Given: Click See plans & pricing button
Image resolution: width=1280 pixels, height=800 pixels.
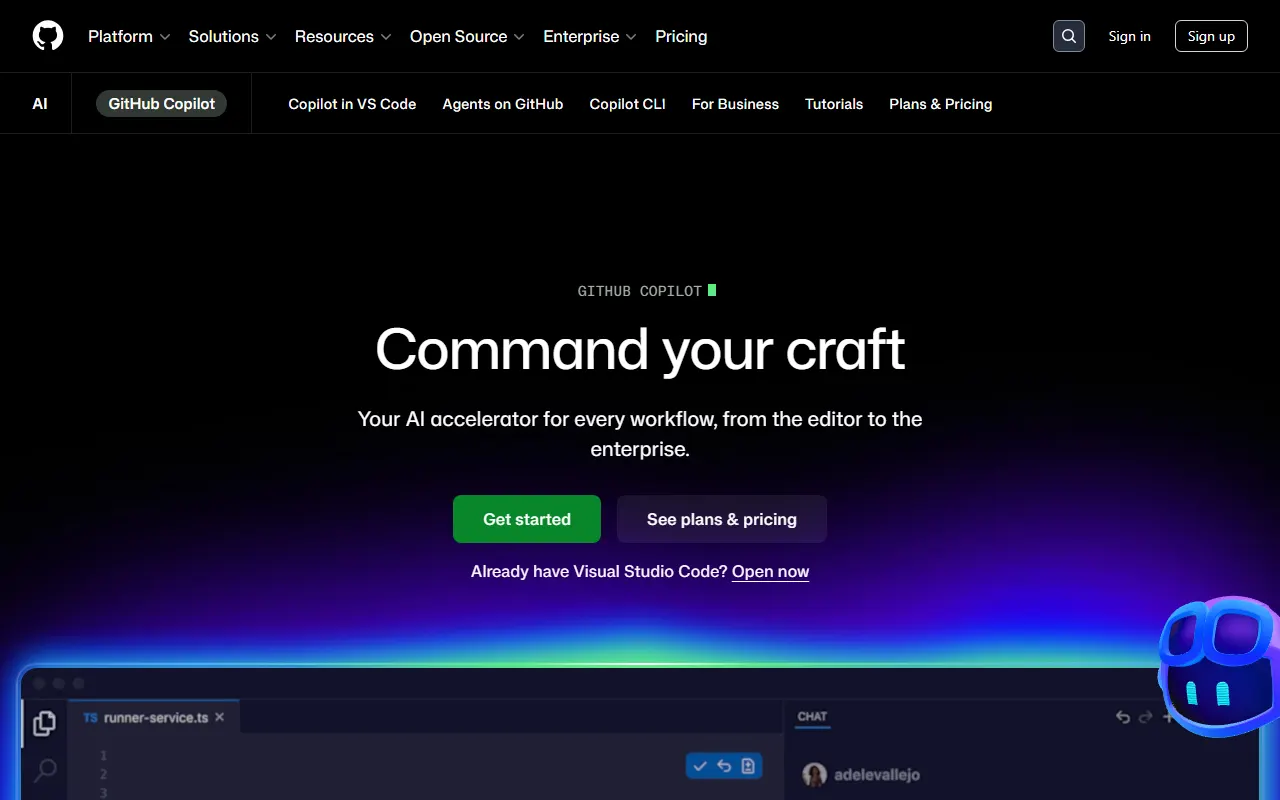Looking at the screenshot, I should point(722,519).
